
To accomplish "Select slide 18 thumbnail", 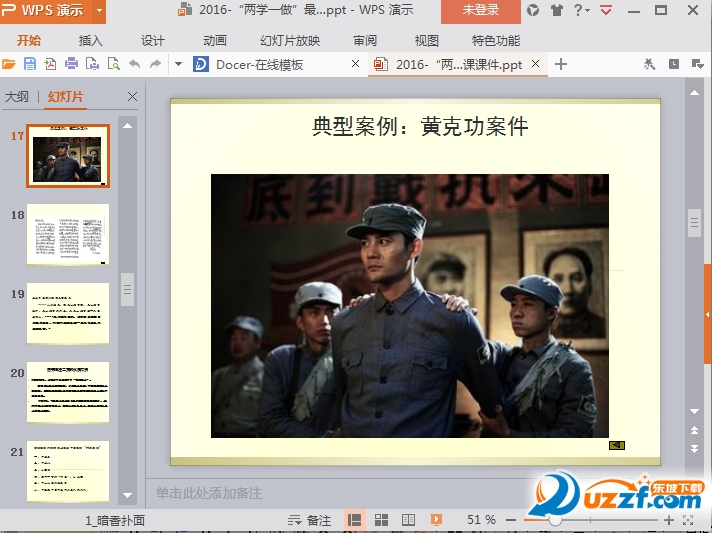I will pos(68,234).
